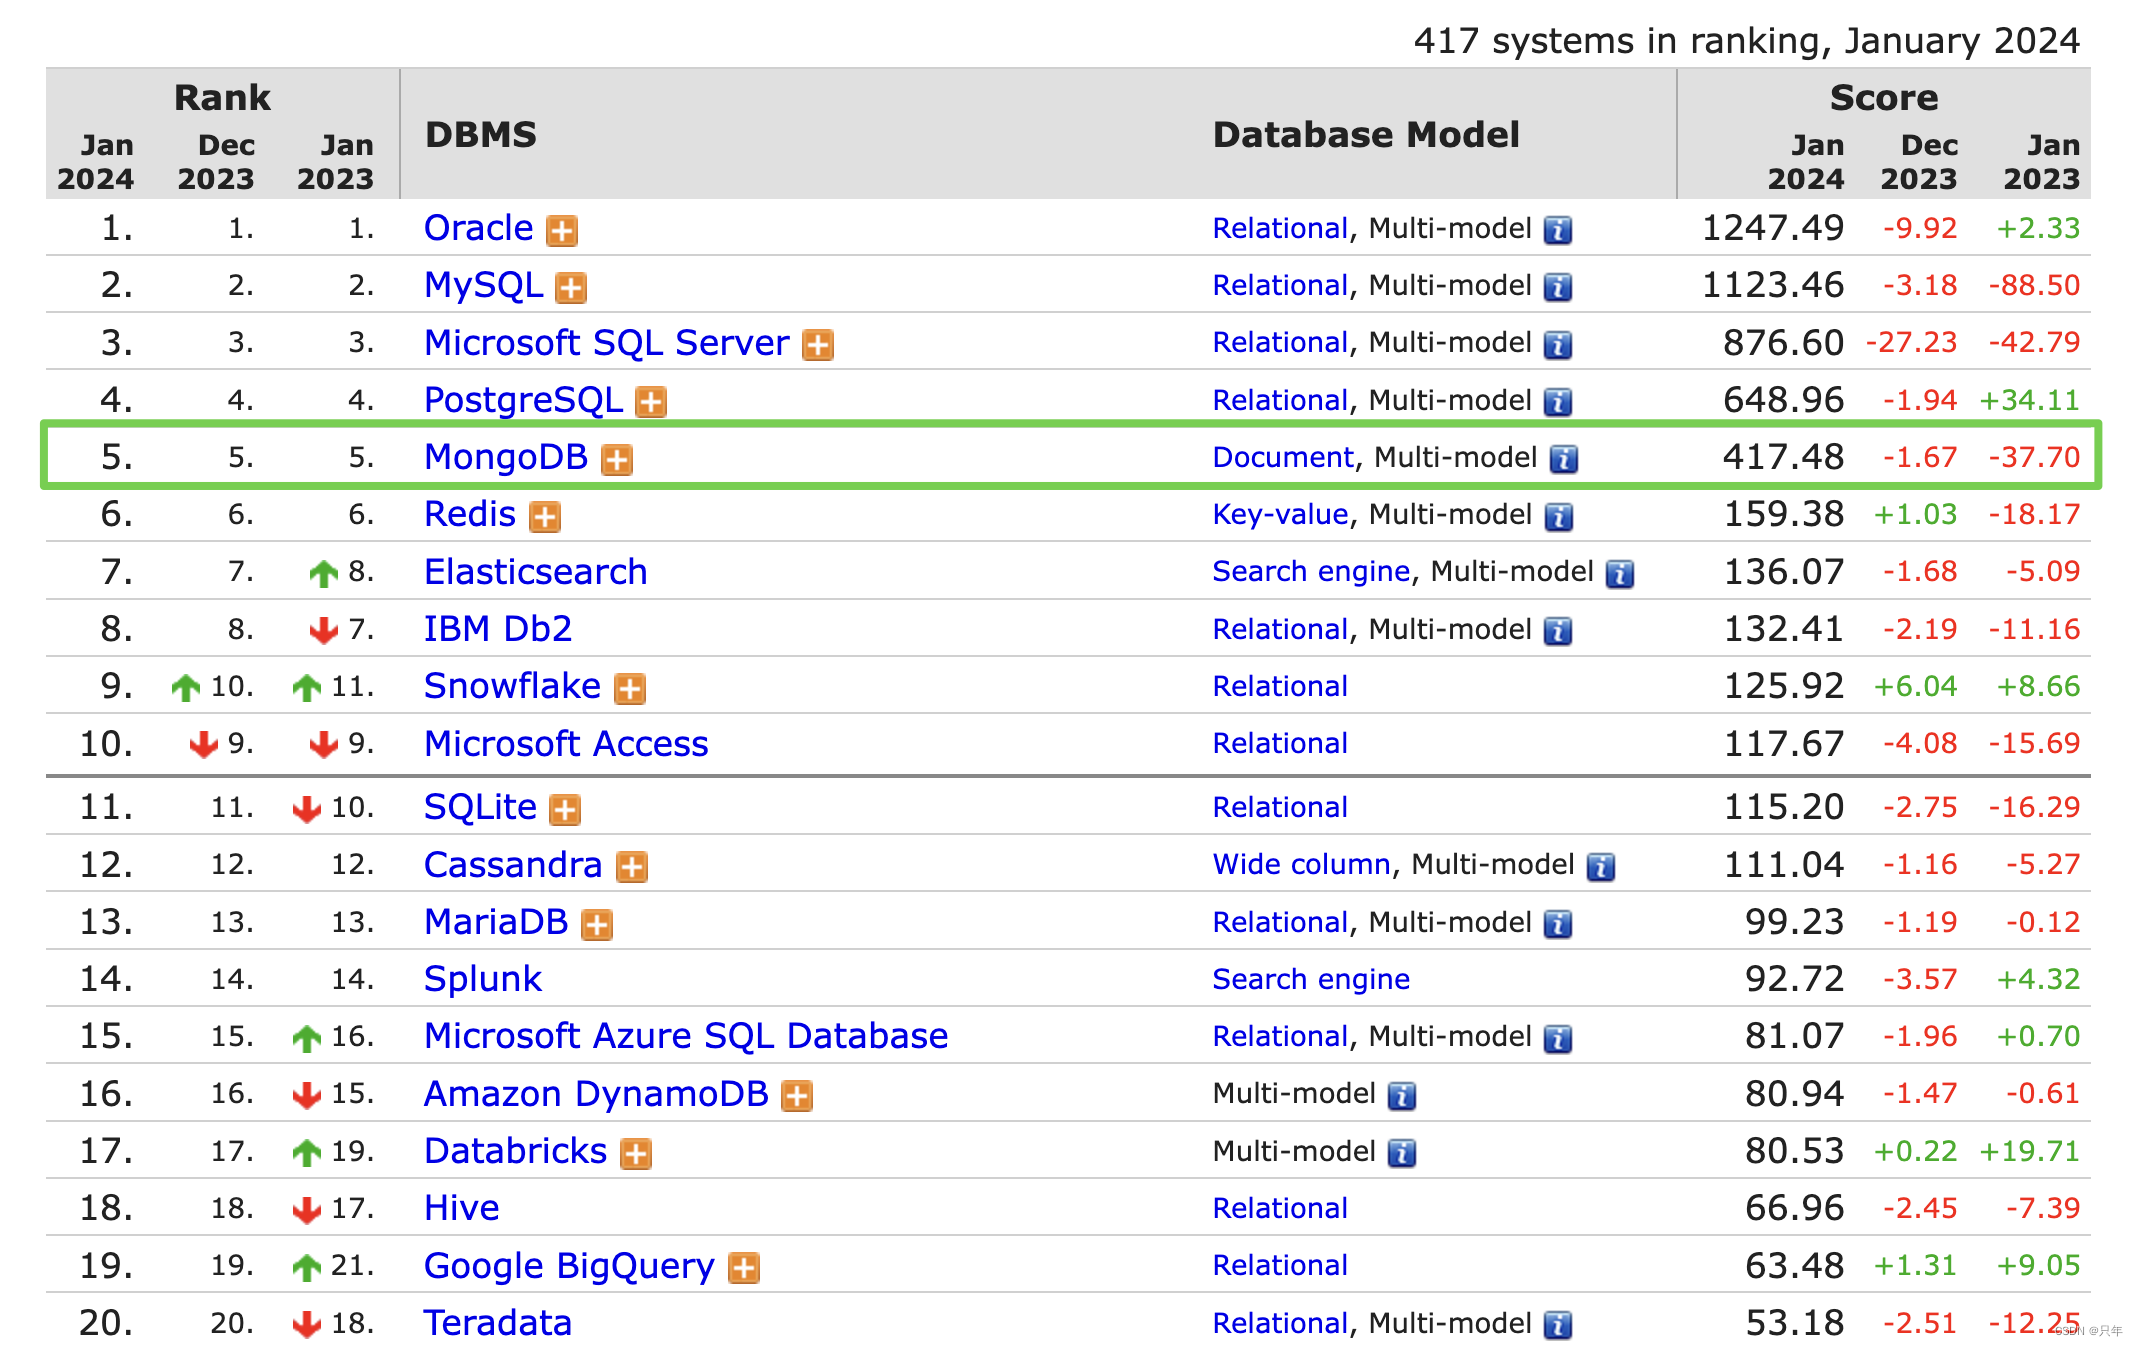Open the IBM Db2 link
Viewport: 2138px width, 1346px height.
[x=498, y=628]
